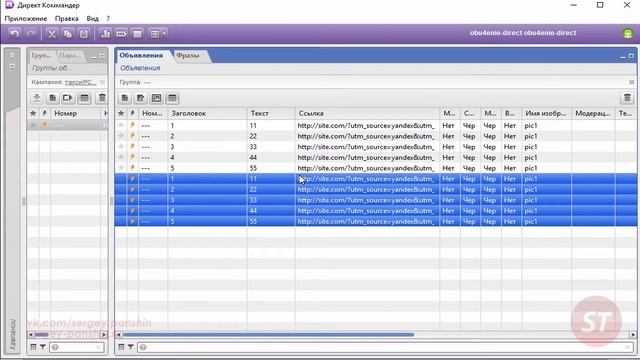Viewport: 640px width, 360px height.
Task: Click the image picture icon in the ads toolbar
Action: [x=156, y=98]
